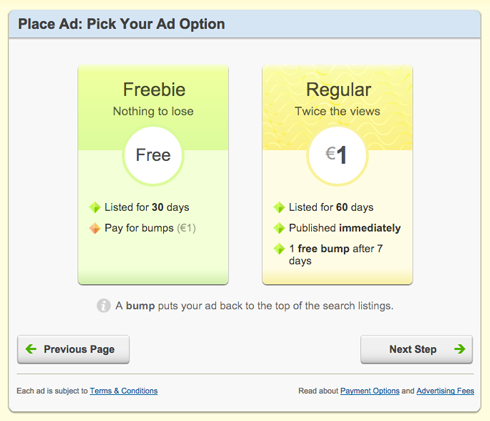Click the Free price circle

point(153,155)
